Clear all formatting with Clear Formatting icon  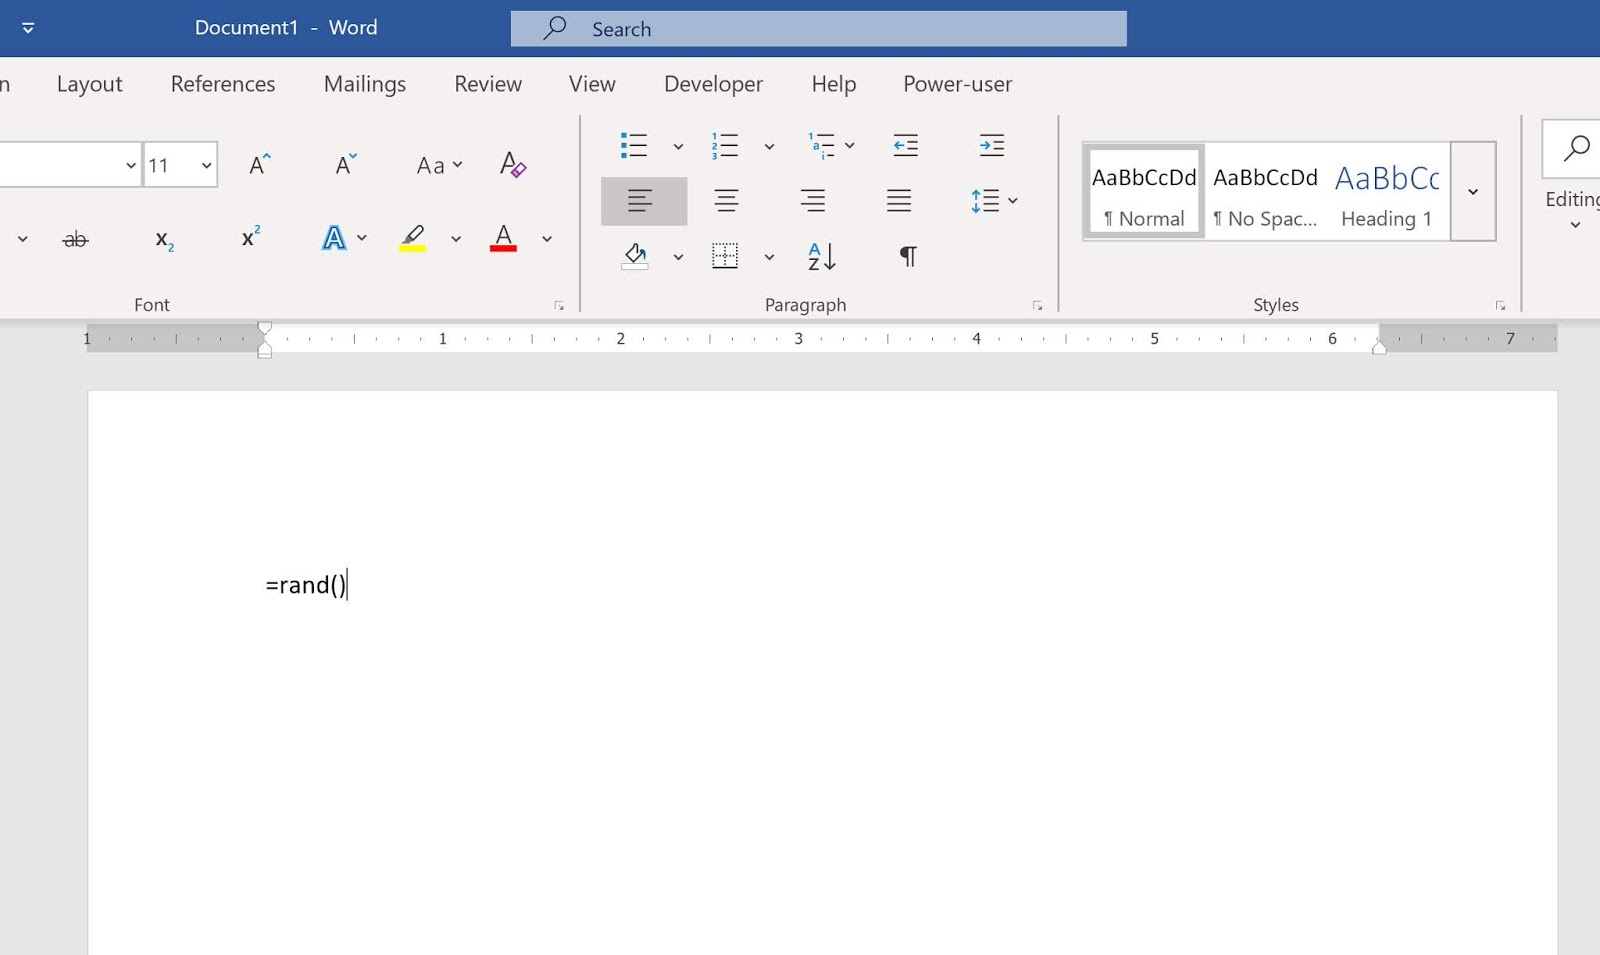(x=512, y=166)
